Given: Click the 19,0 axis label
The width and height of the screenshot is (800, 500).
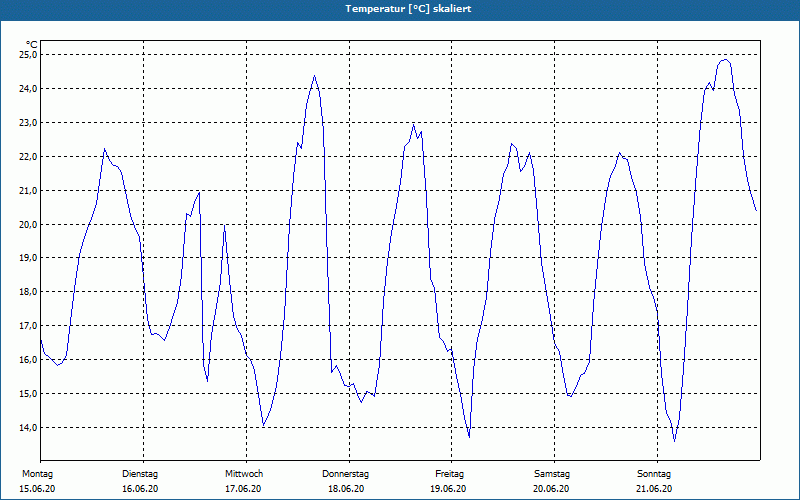Looking at the screenshot, I should click(x=28, y=258).
